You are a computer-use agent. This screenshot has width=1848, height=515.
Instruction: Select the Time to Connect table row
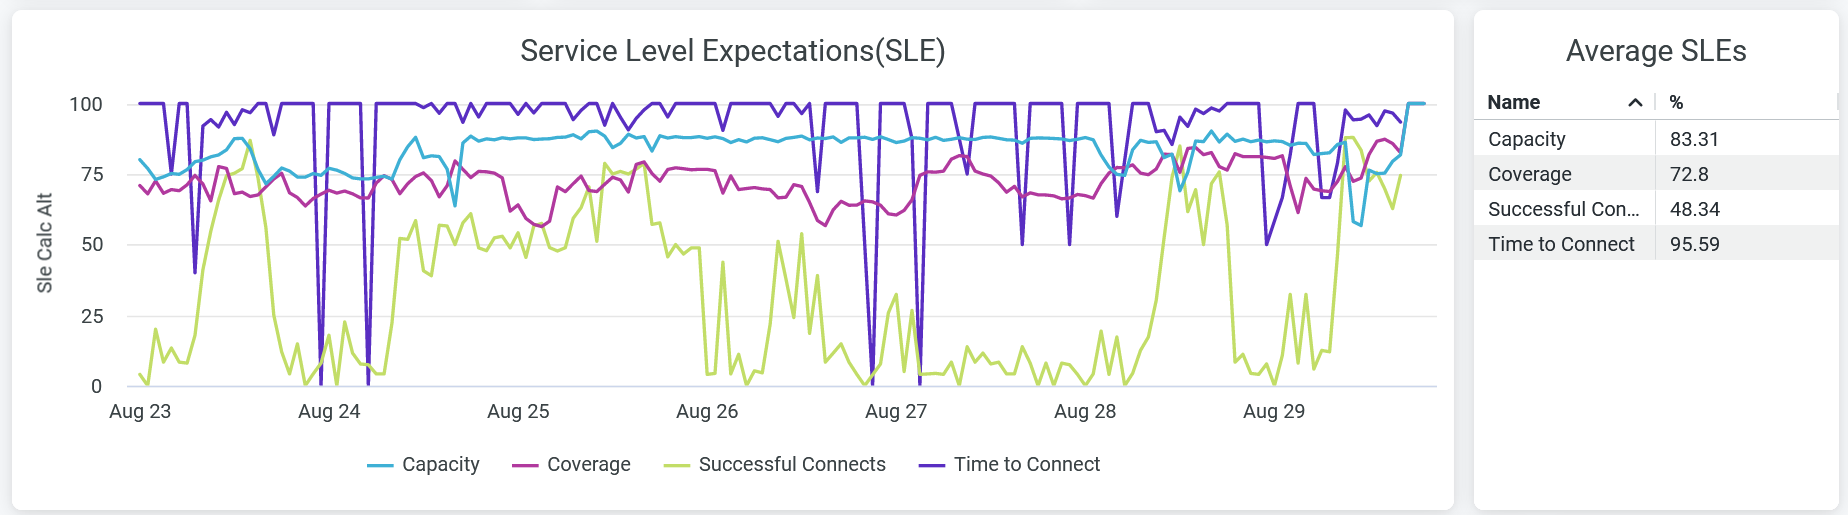(1561, 244)
